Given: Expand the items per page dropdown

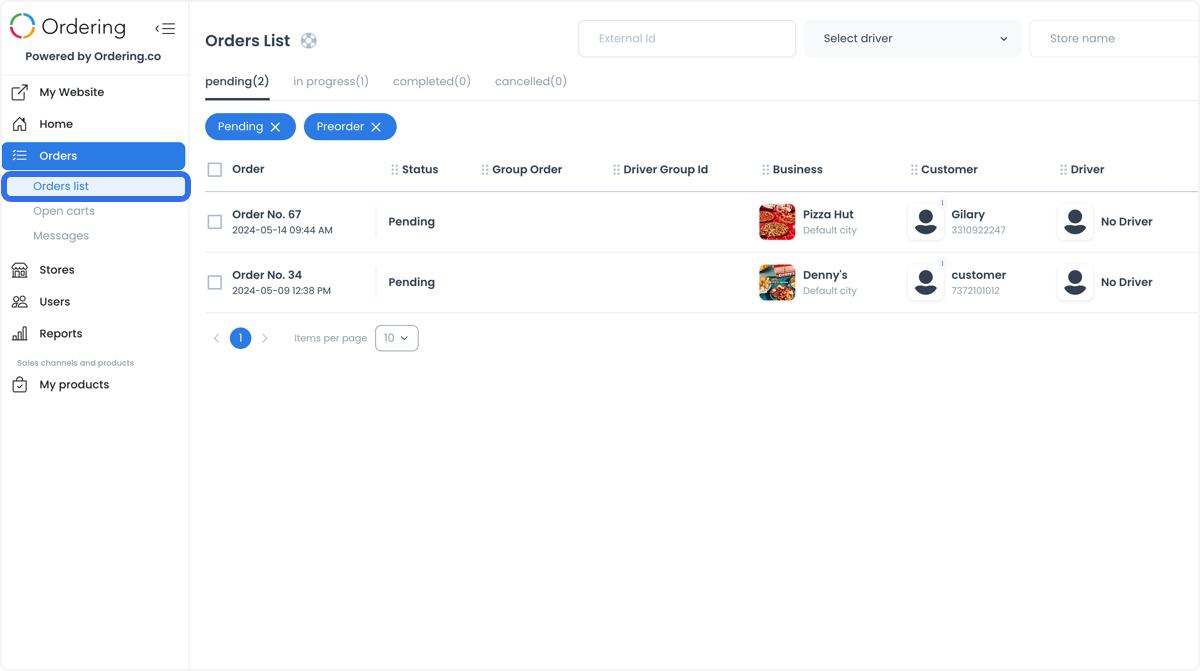Looking at the screenshot, I should [397, 338].
